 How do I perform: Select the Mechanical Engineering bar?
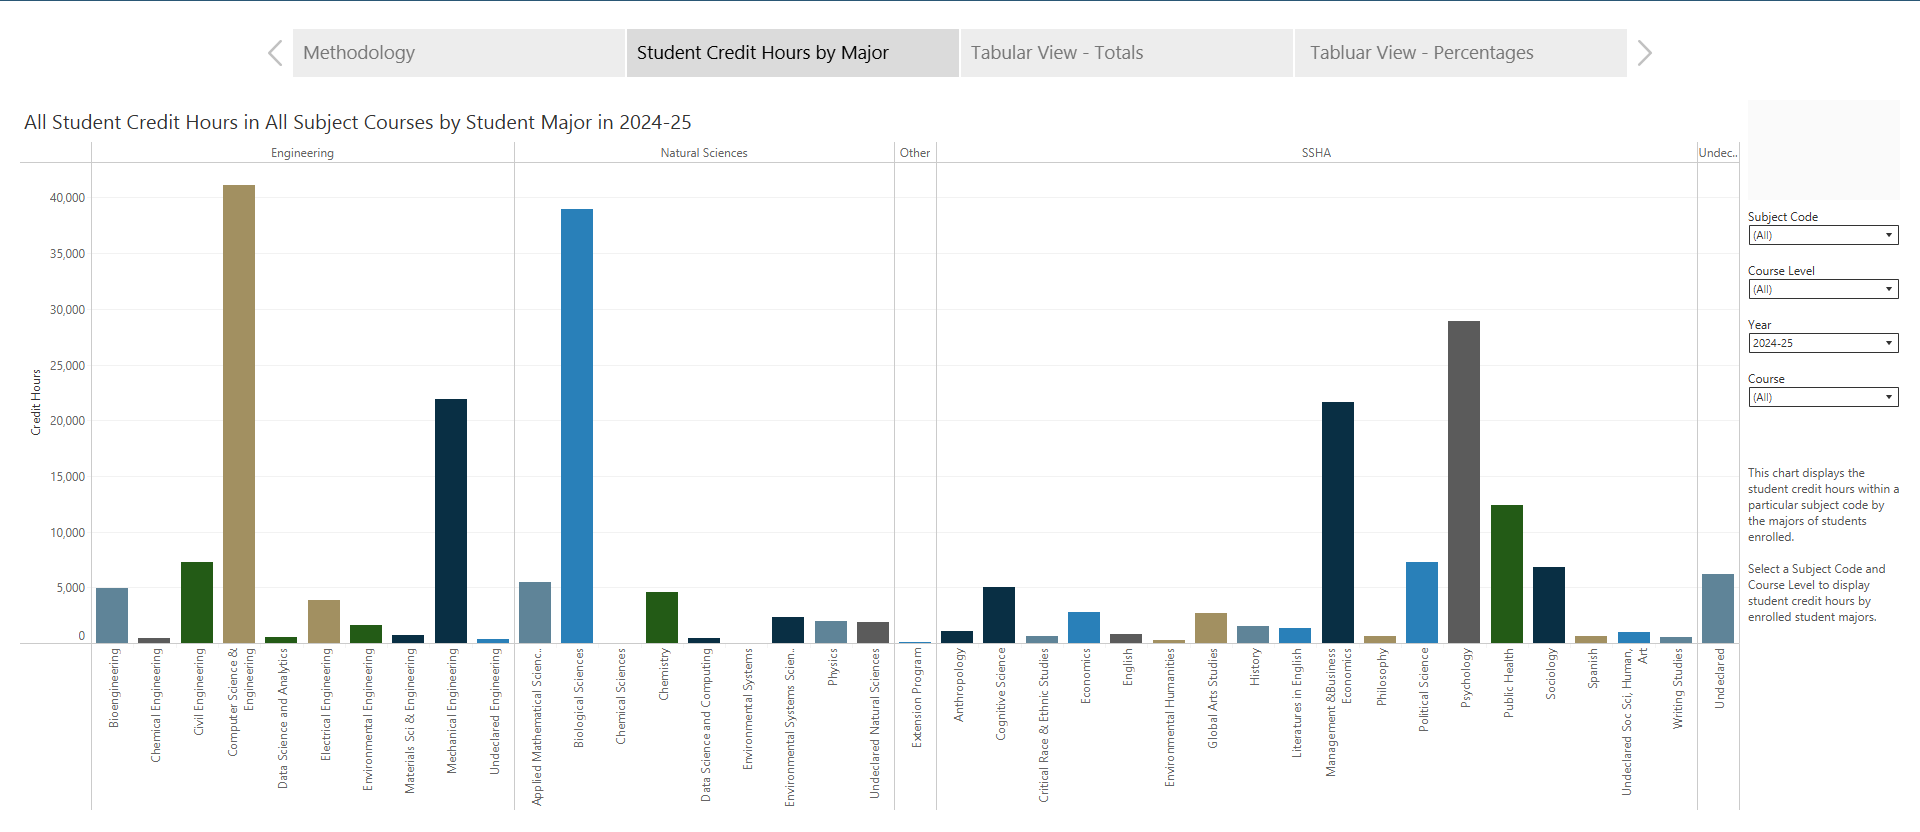pos(451,520)
